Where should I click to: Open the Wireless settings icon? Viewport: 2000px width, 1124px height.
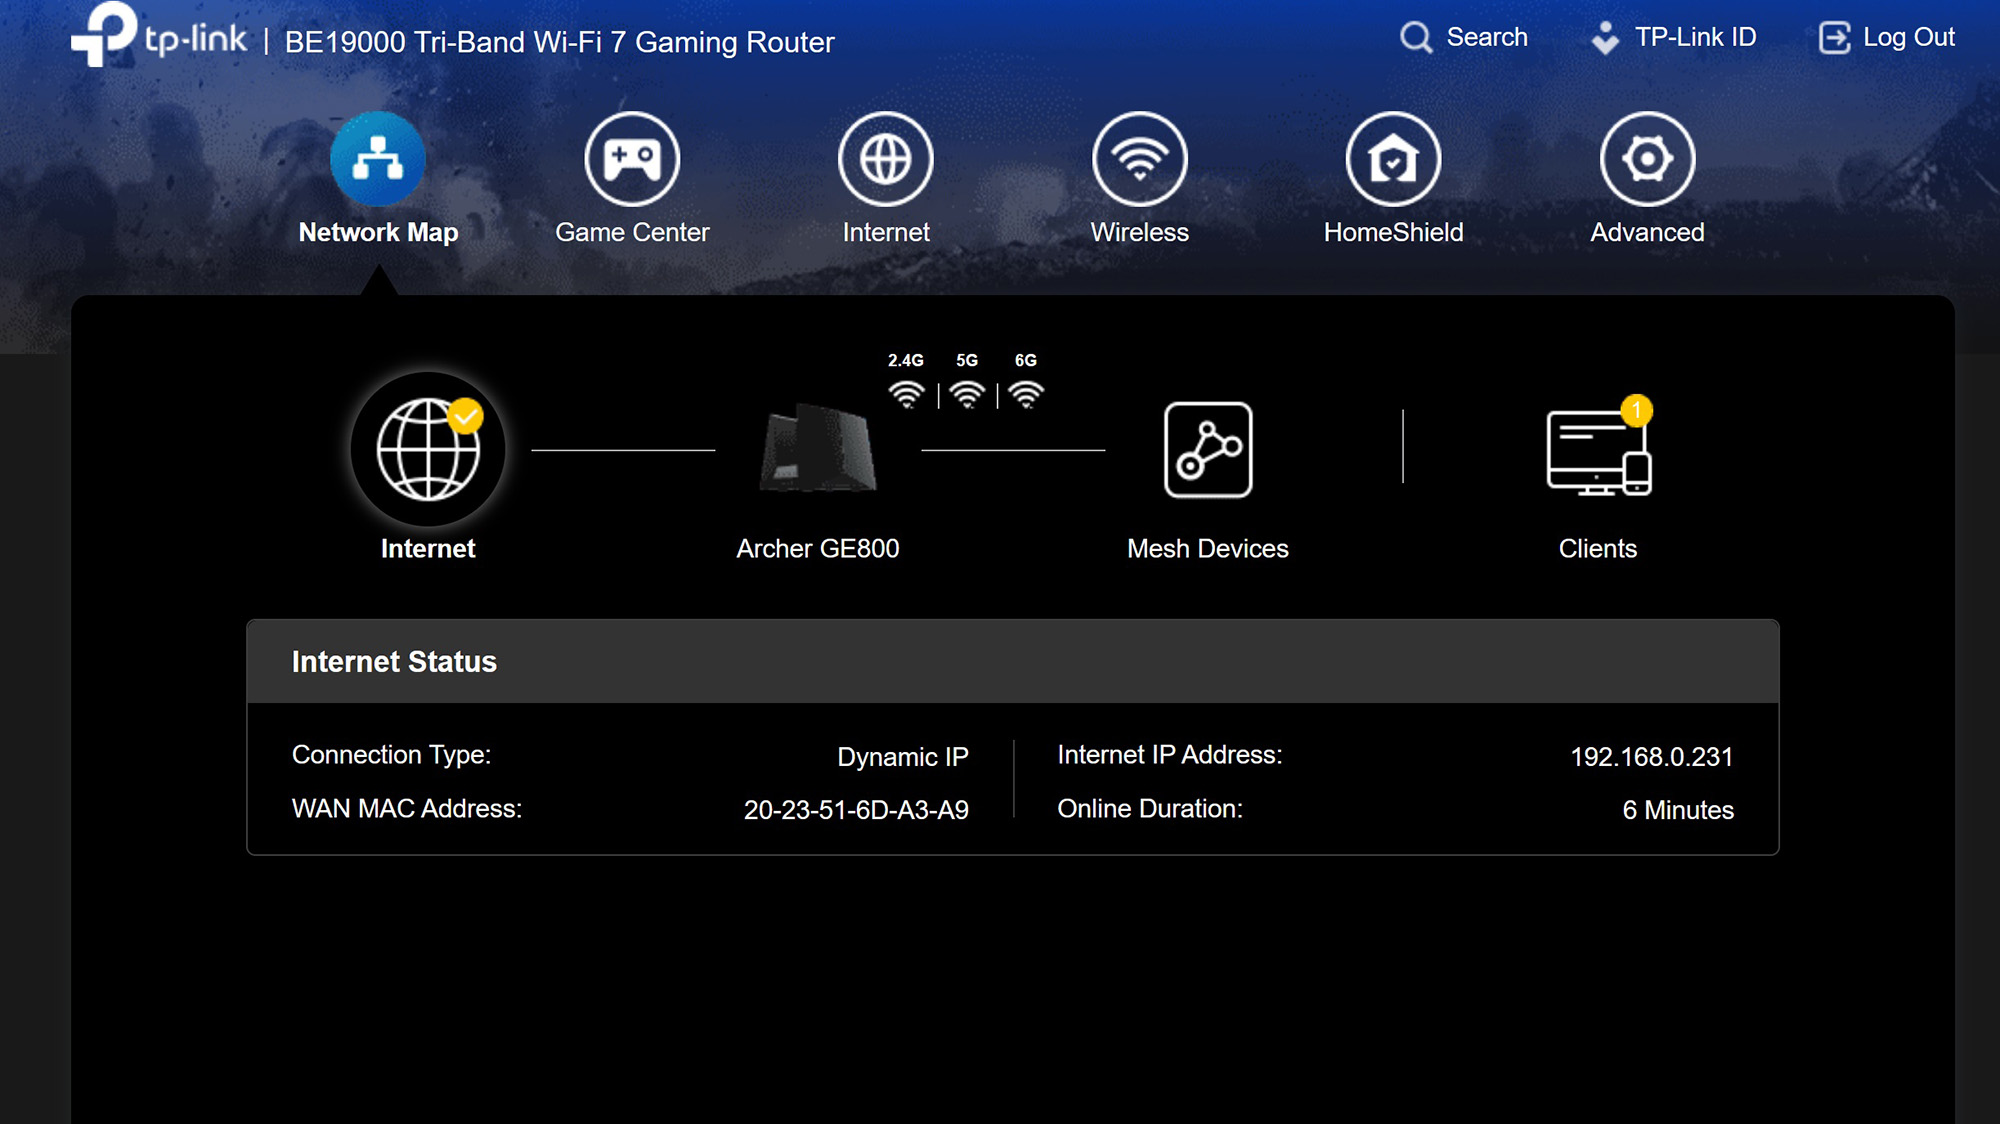pyautogui.click(x=1140, y=159)
